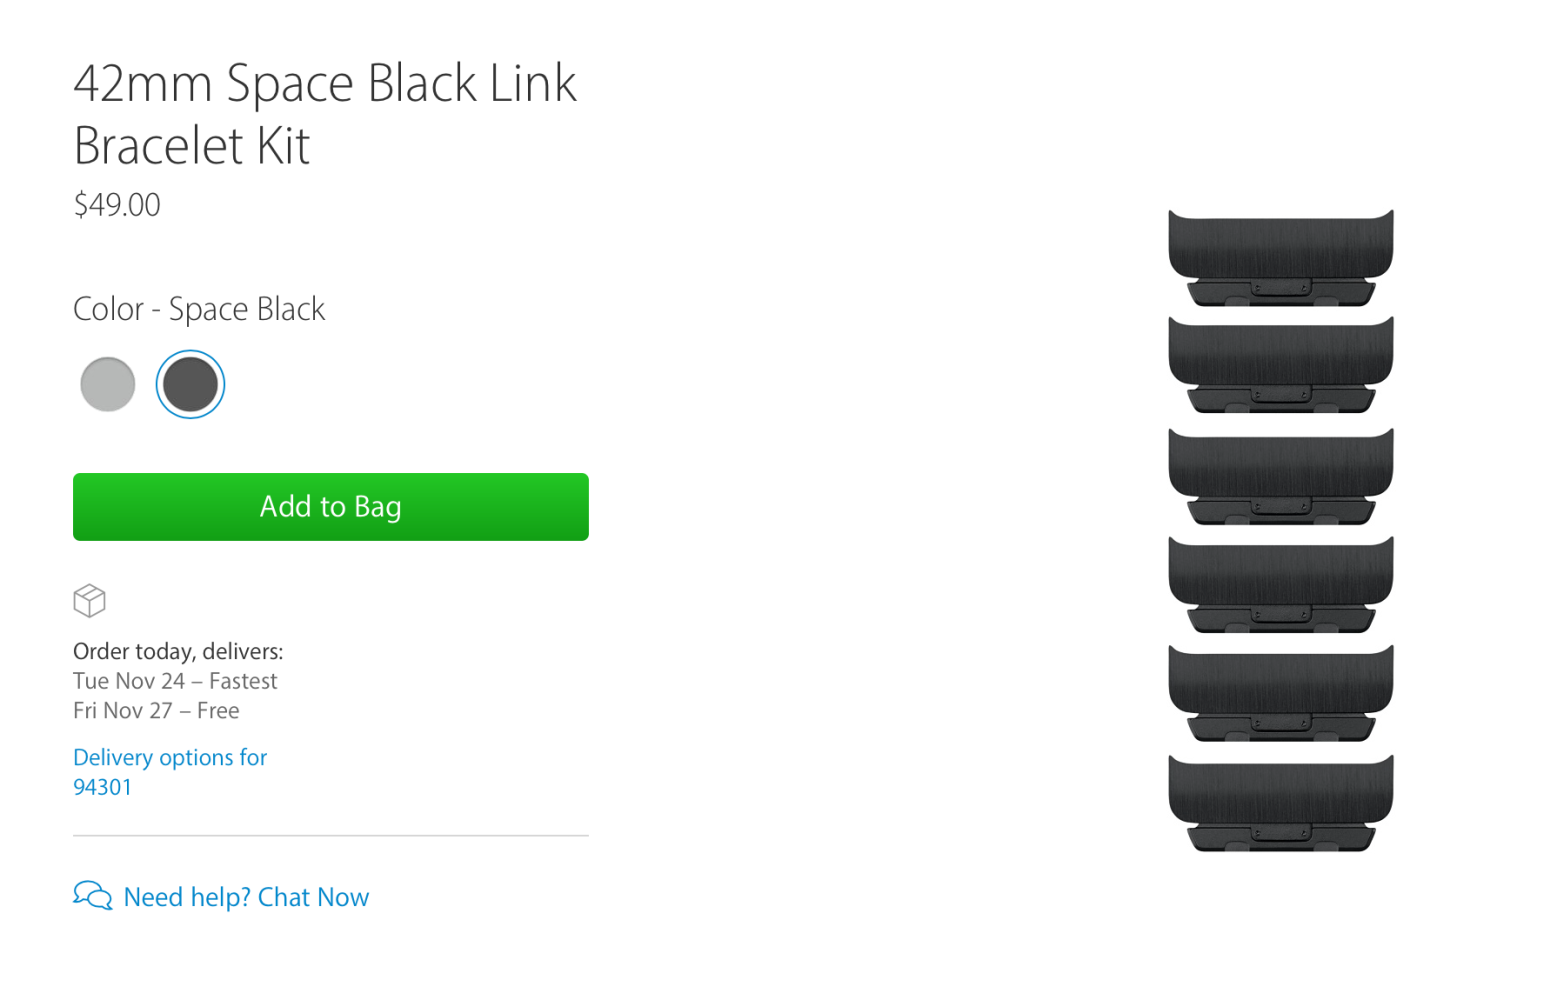Select the silver color swatch
The width and height of the screenshot is (1557, 1000).
tap(108, 384)
